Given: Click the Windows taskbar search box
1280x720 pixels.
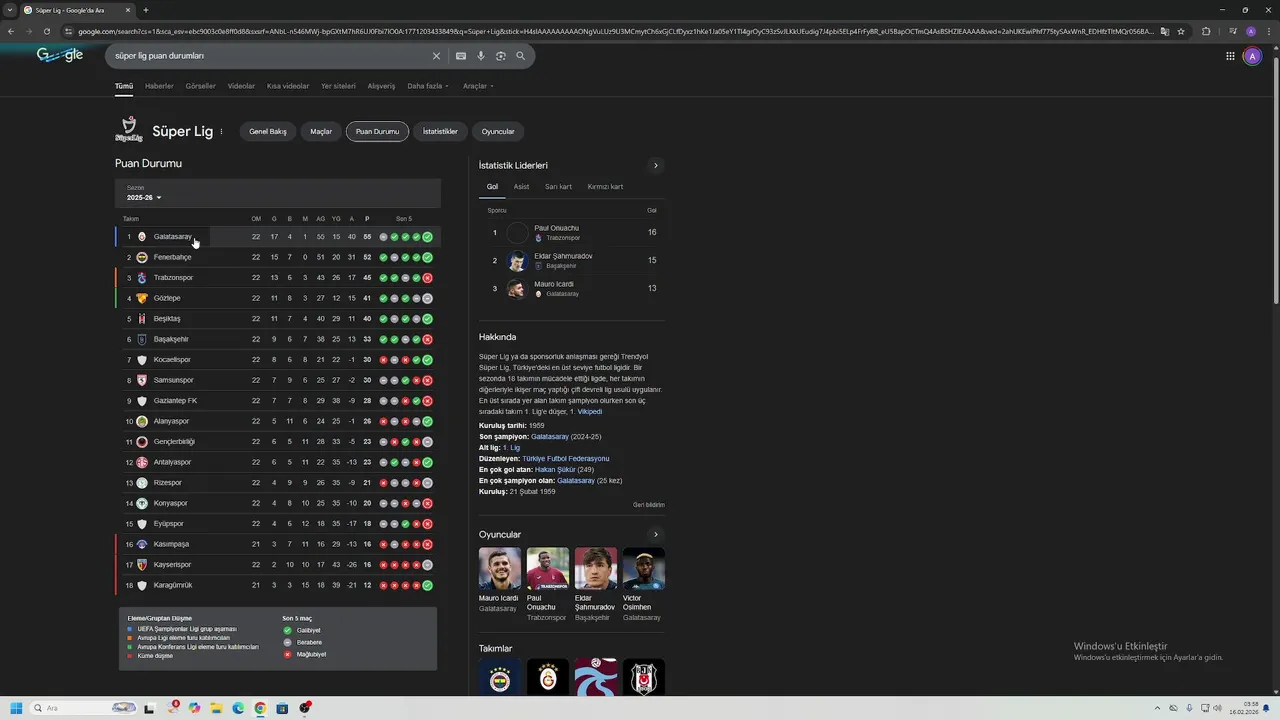Looking at the screenshot, I should click(x=85, y=708).
